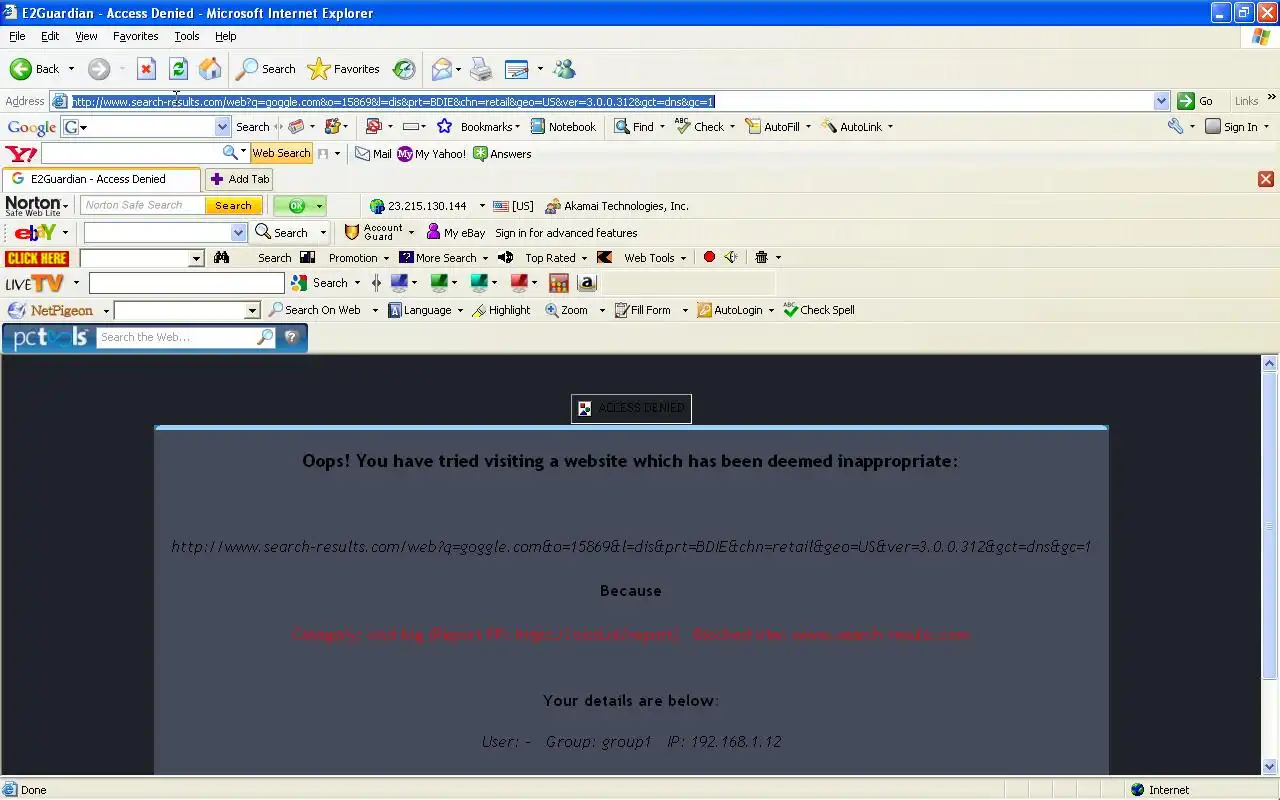Expand the Top Rated dropdown

(584, 258)
